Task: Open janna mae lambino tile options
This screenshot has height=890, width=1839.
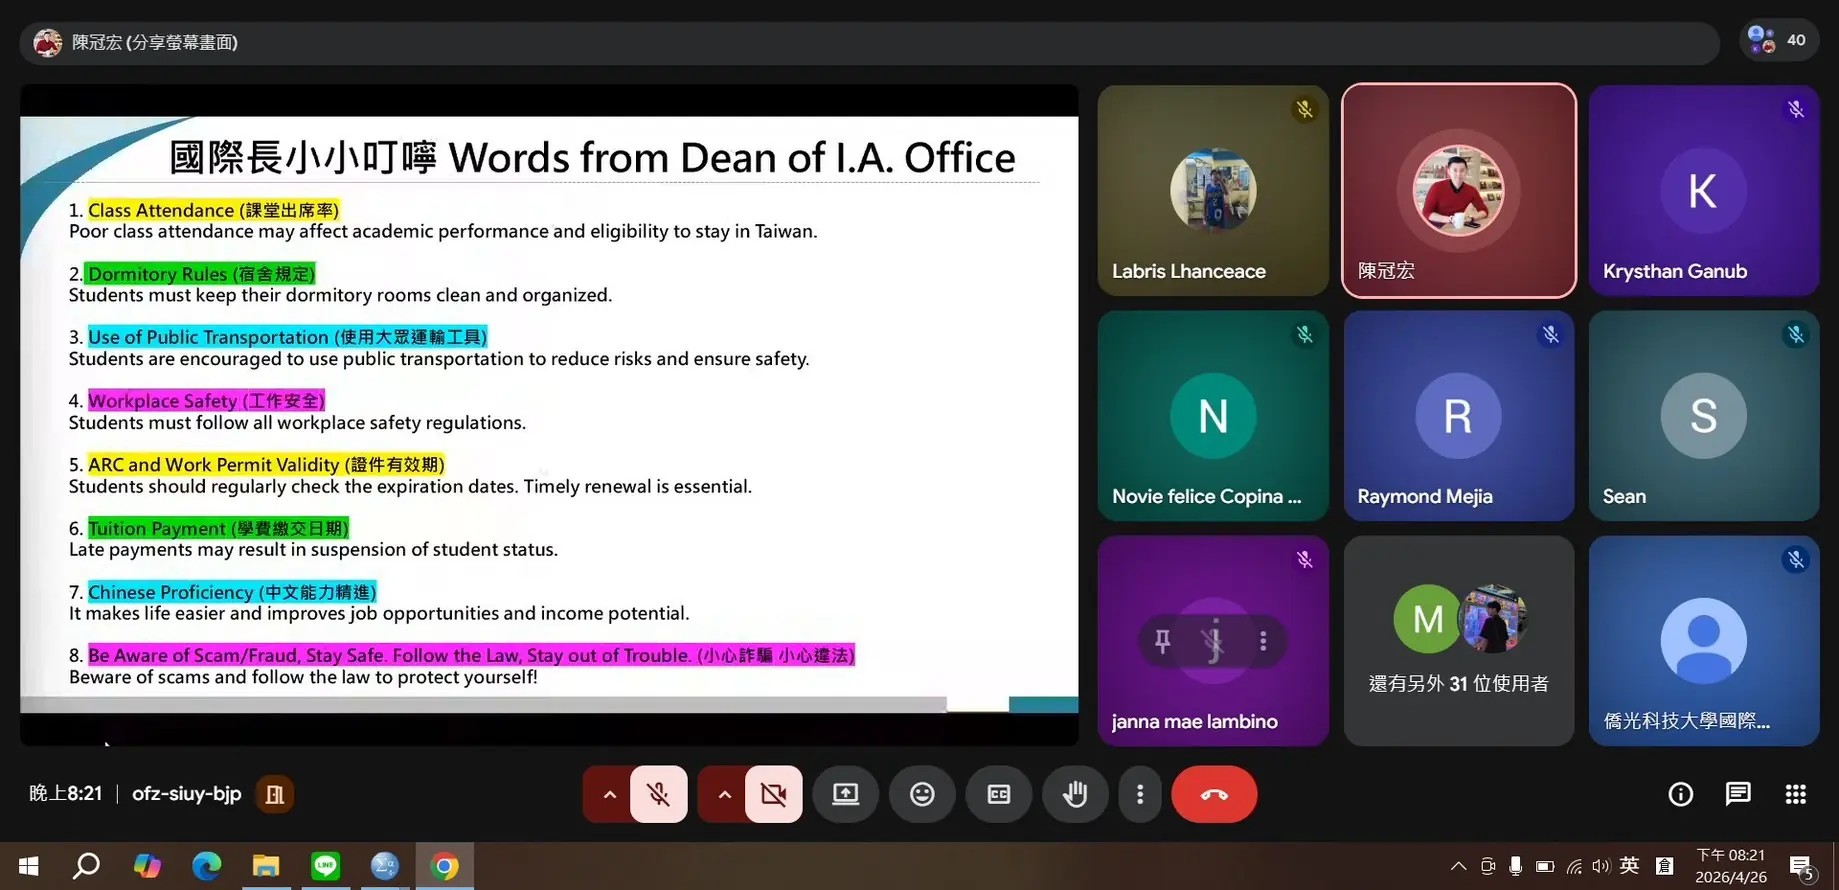Action: 1263,641
